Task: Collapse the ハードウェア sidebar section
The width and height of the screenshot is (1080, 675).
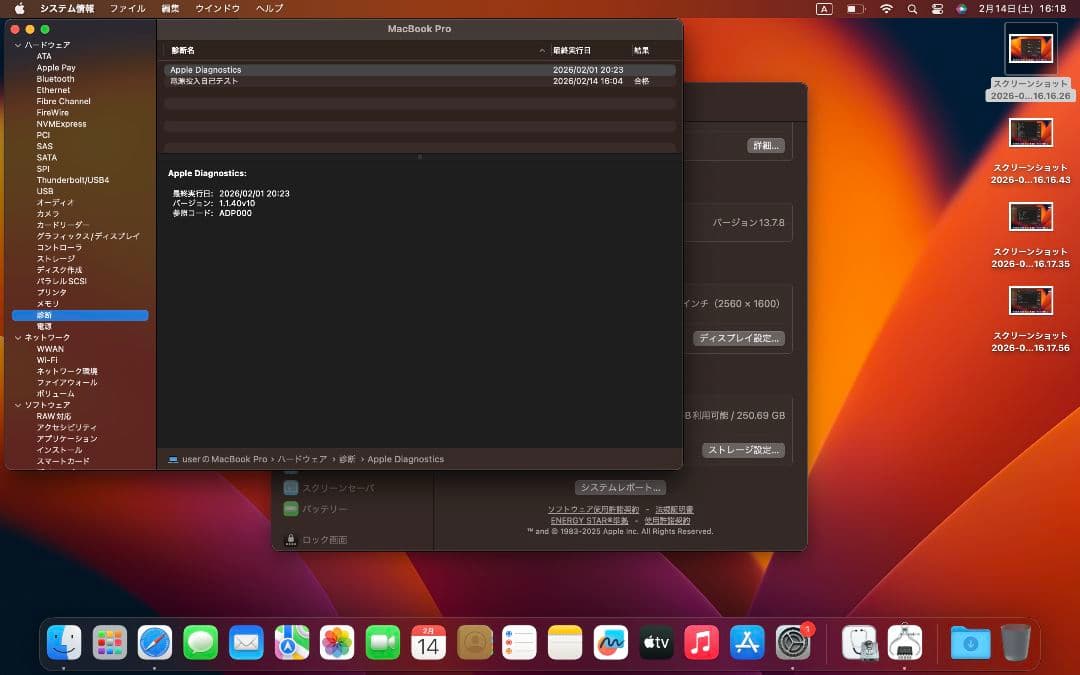Action: click(16, 44)
